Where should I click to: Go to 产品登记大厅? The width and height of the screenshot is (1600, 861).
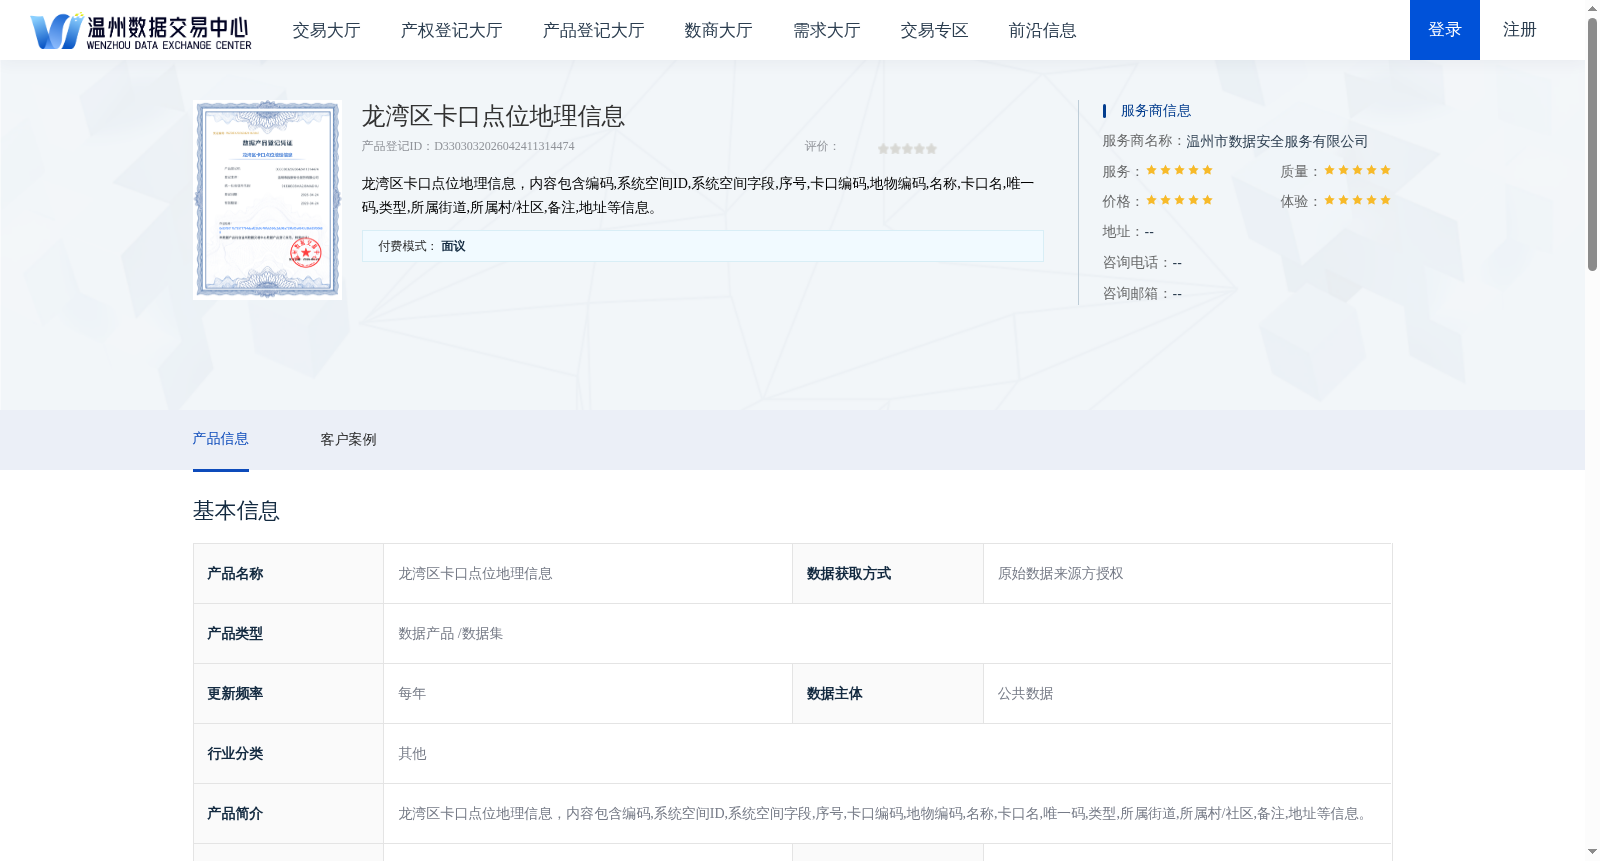[593, 30]
